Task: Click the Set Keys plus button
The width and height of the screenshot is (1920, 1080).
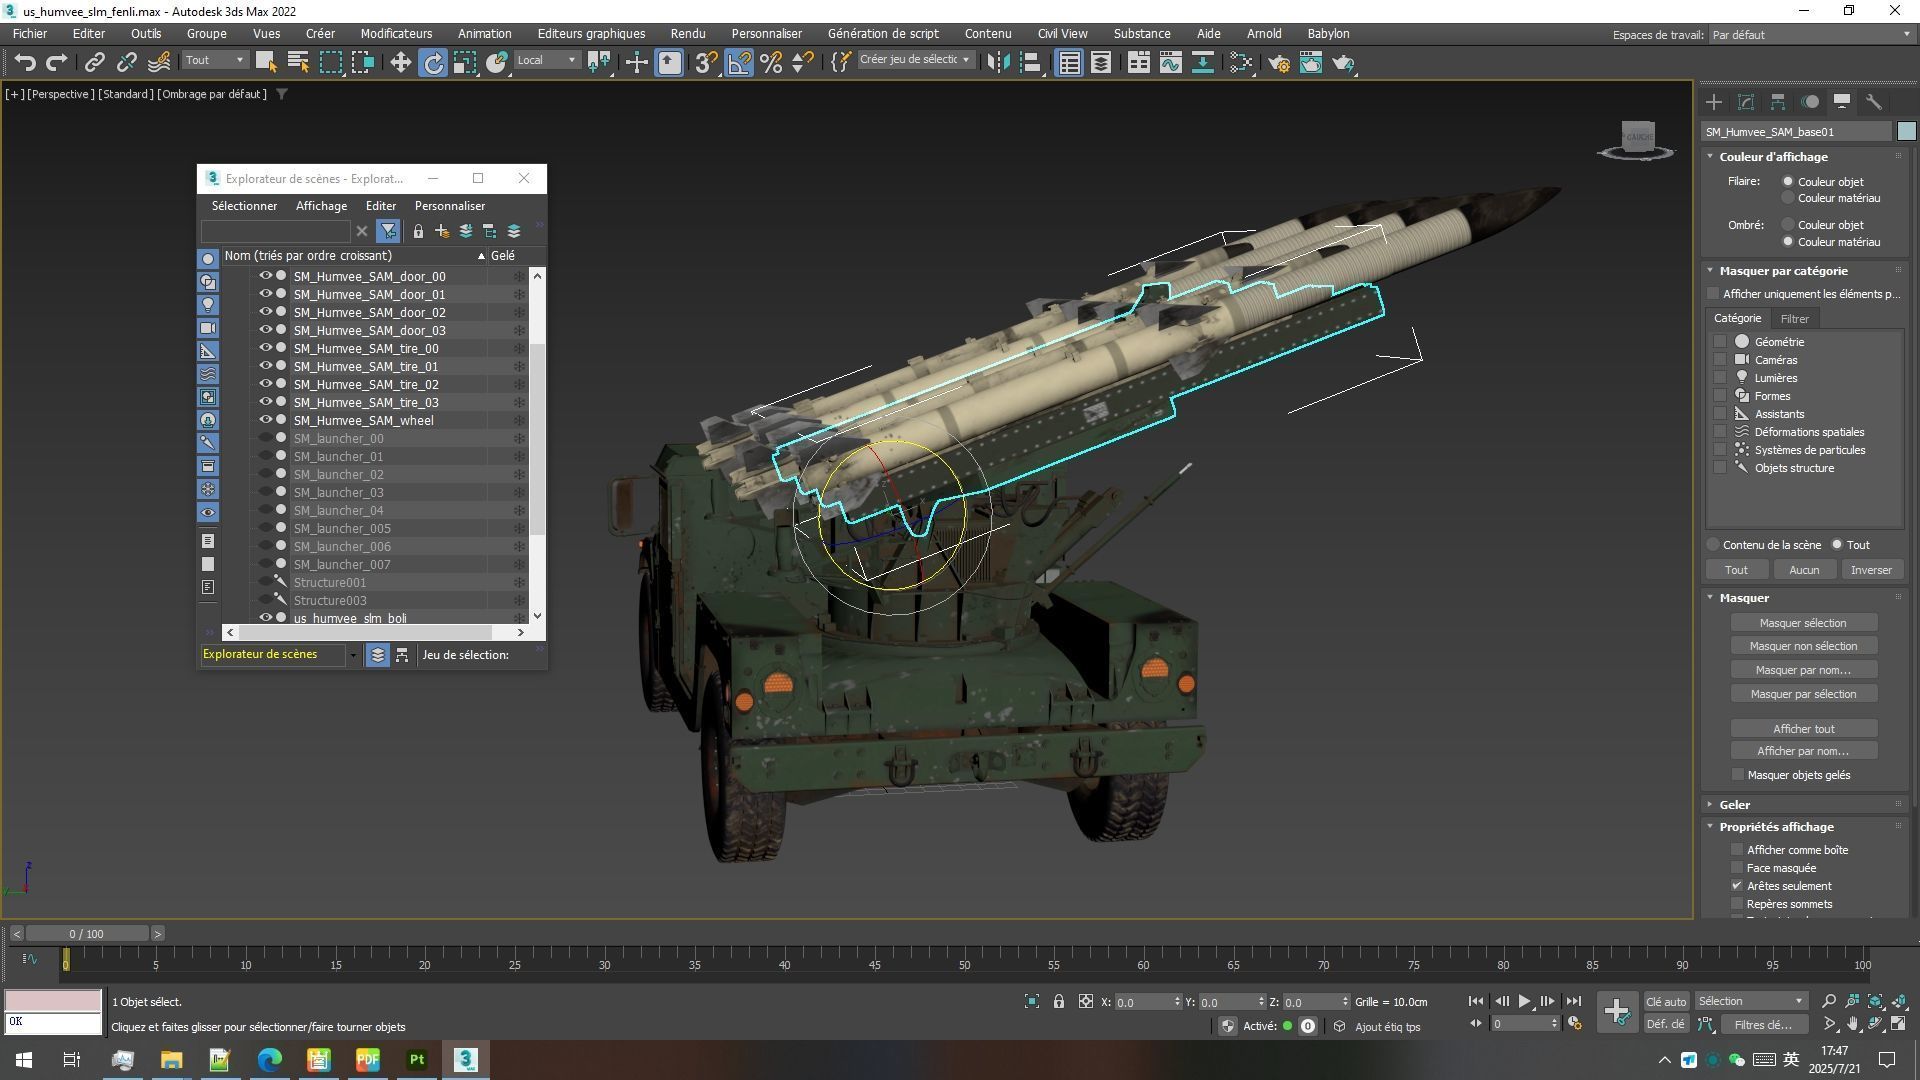Action: point(1617,1012)
